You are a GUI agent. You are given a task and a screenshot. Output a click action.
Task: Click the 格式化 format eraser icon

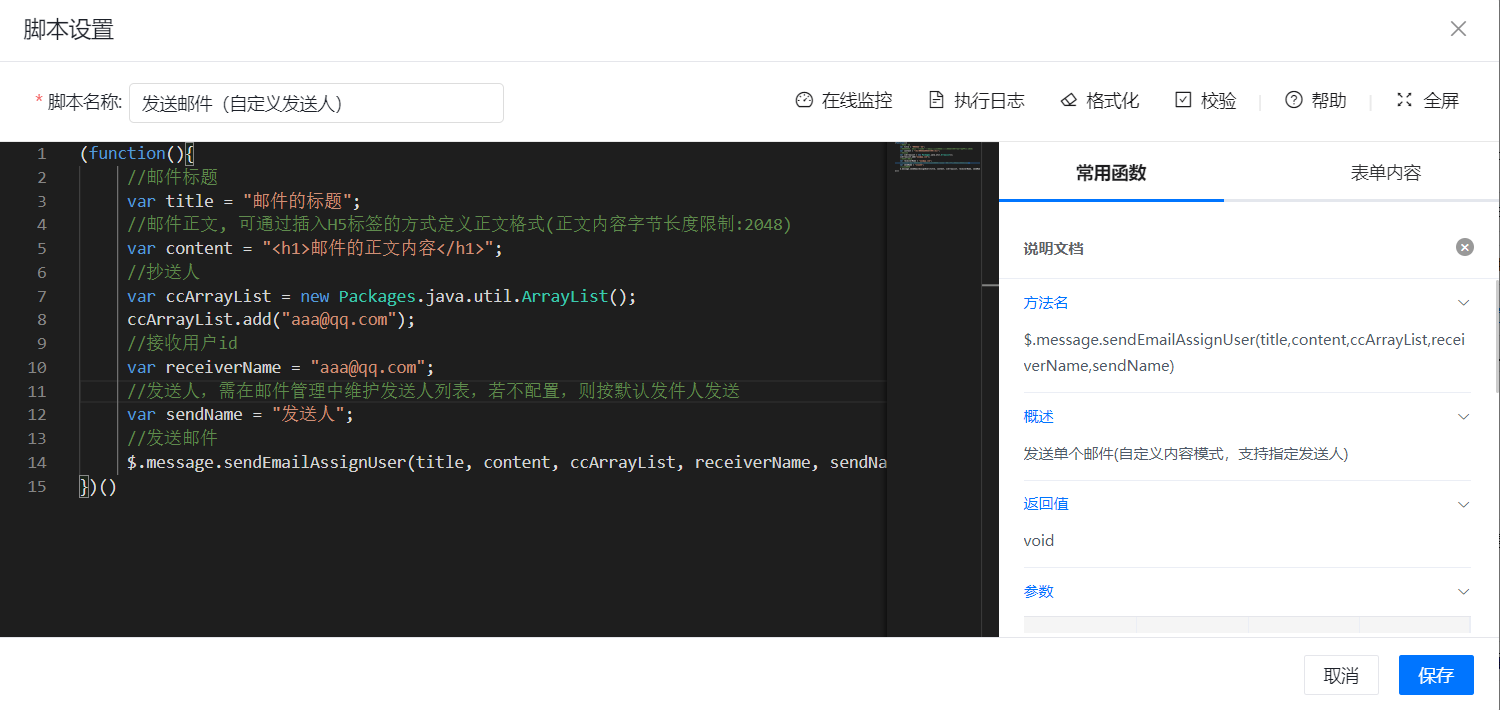tap(1069, 101)
